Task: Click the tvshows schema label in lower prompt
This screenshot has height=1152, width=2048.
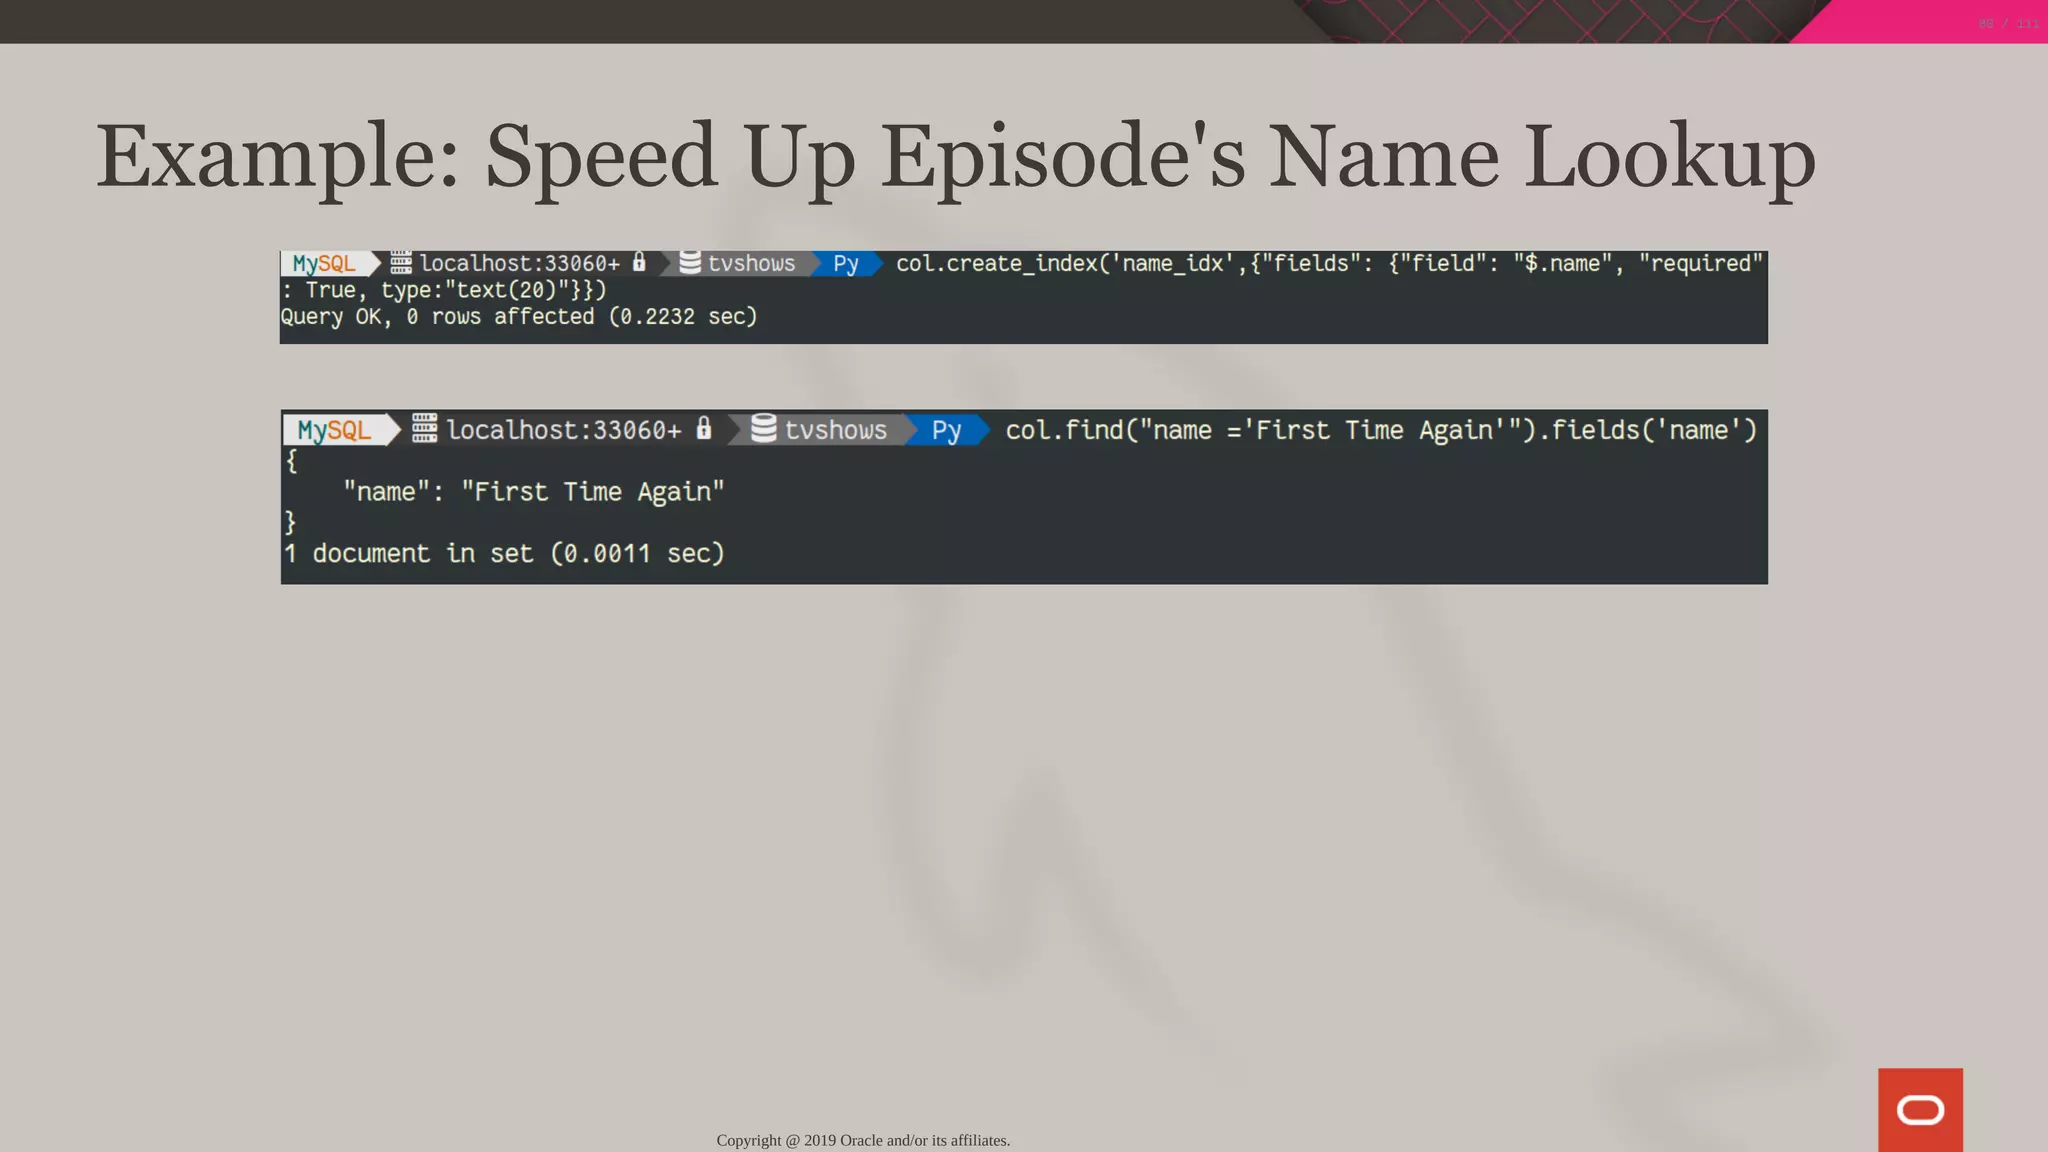Action: [835, 430]
